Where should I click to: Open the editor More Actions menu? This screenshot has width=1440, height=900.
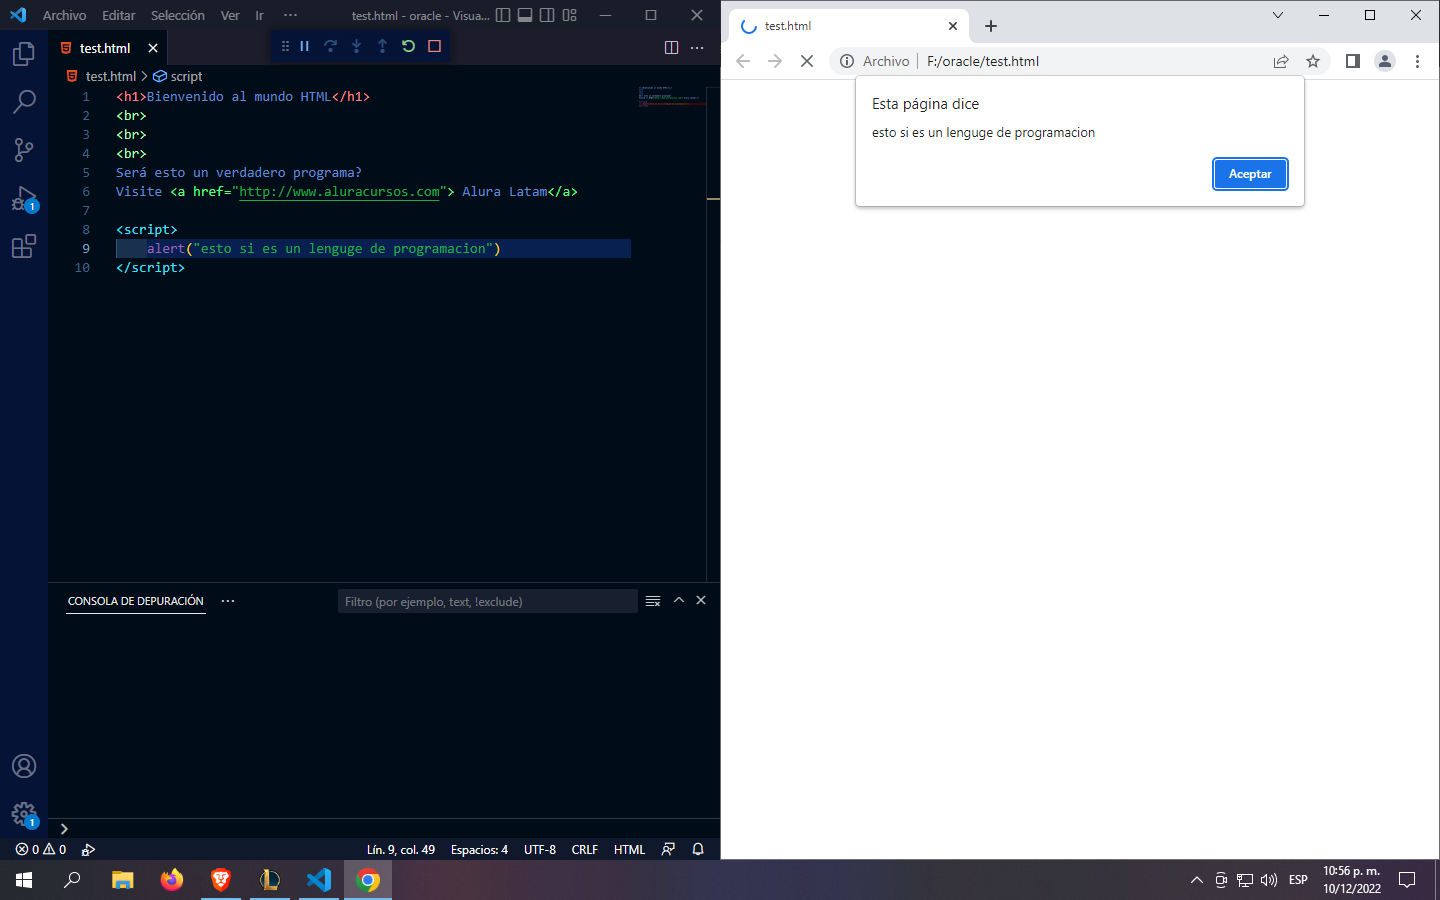pyautogui.click(x=697, y=48)
